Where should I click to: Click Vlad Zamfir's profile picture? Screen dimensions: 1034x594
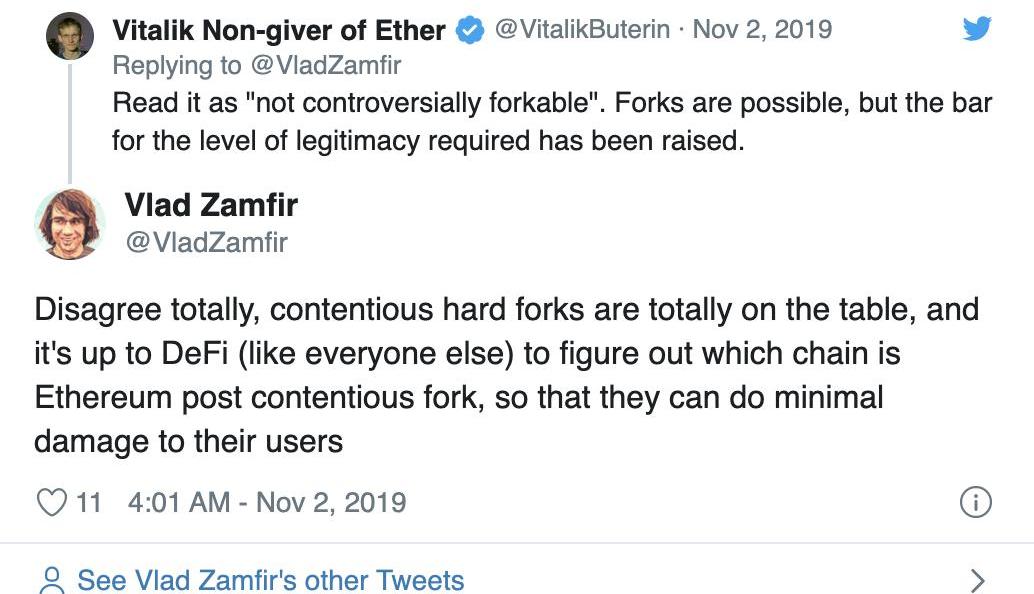(70, 224)
